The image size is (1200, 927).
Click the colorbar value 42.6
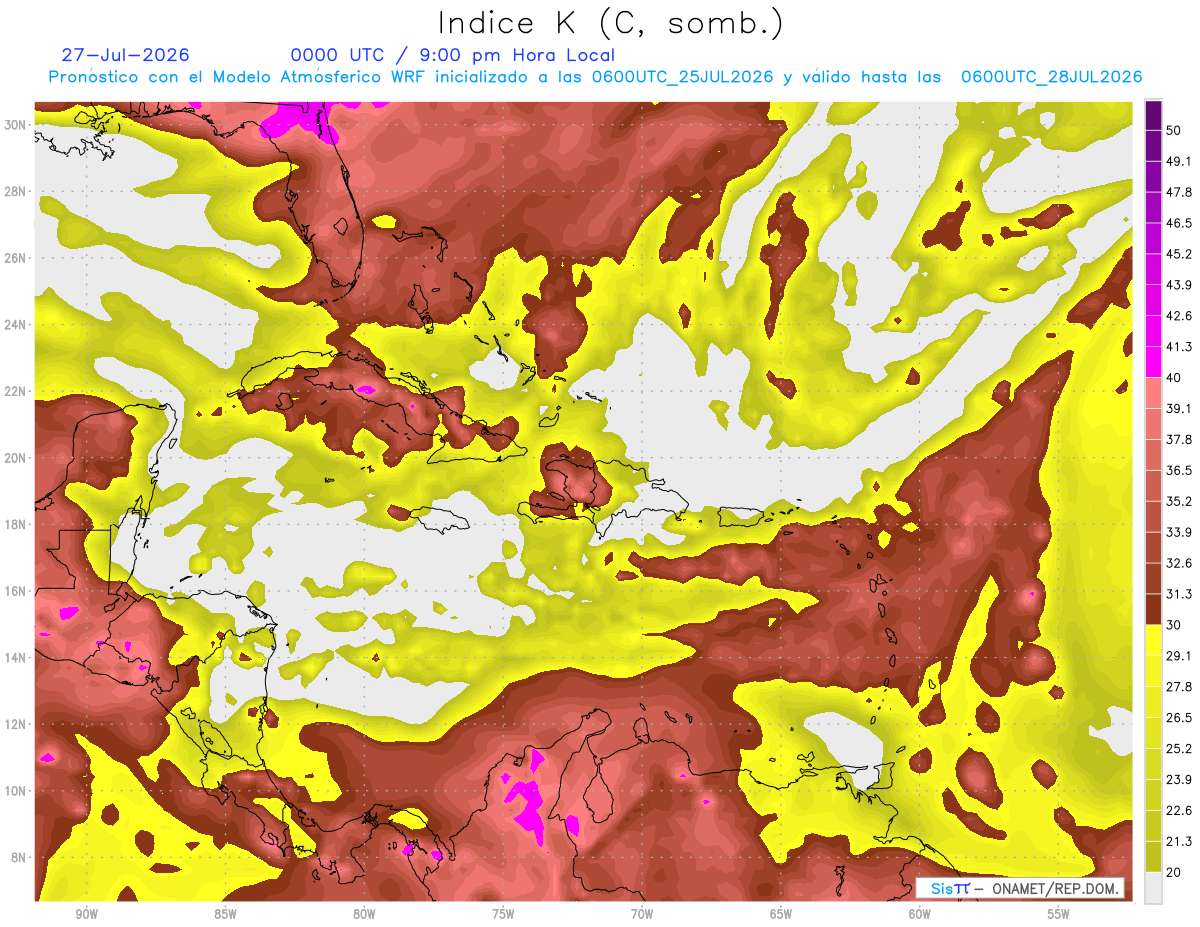[1179, 316]
